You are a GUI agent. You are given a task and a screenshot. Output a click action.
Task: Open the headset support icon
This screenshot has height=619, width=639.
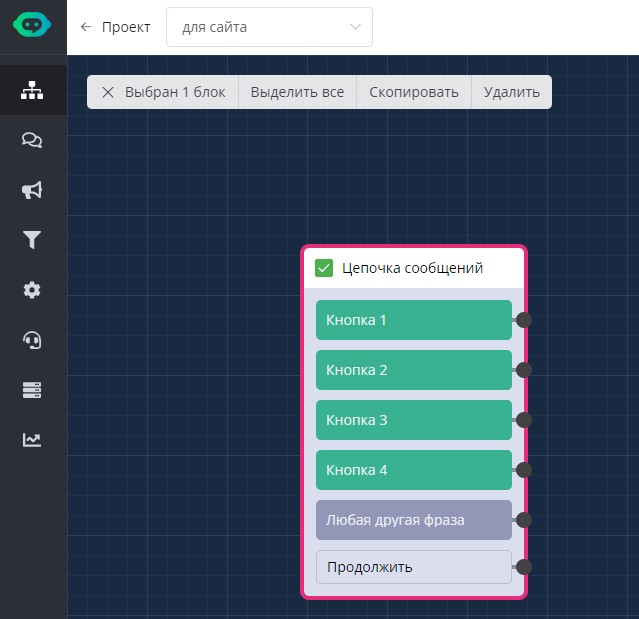[x=32, y=340]
